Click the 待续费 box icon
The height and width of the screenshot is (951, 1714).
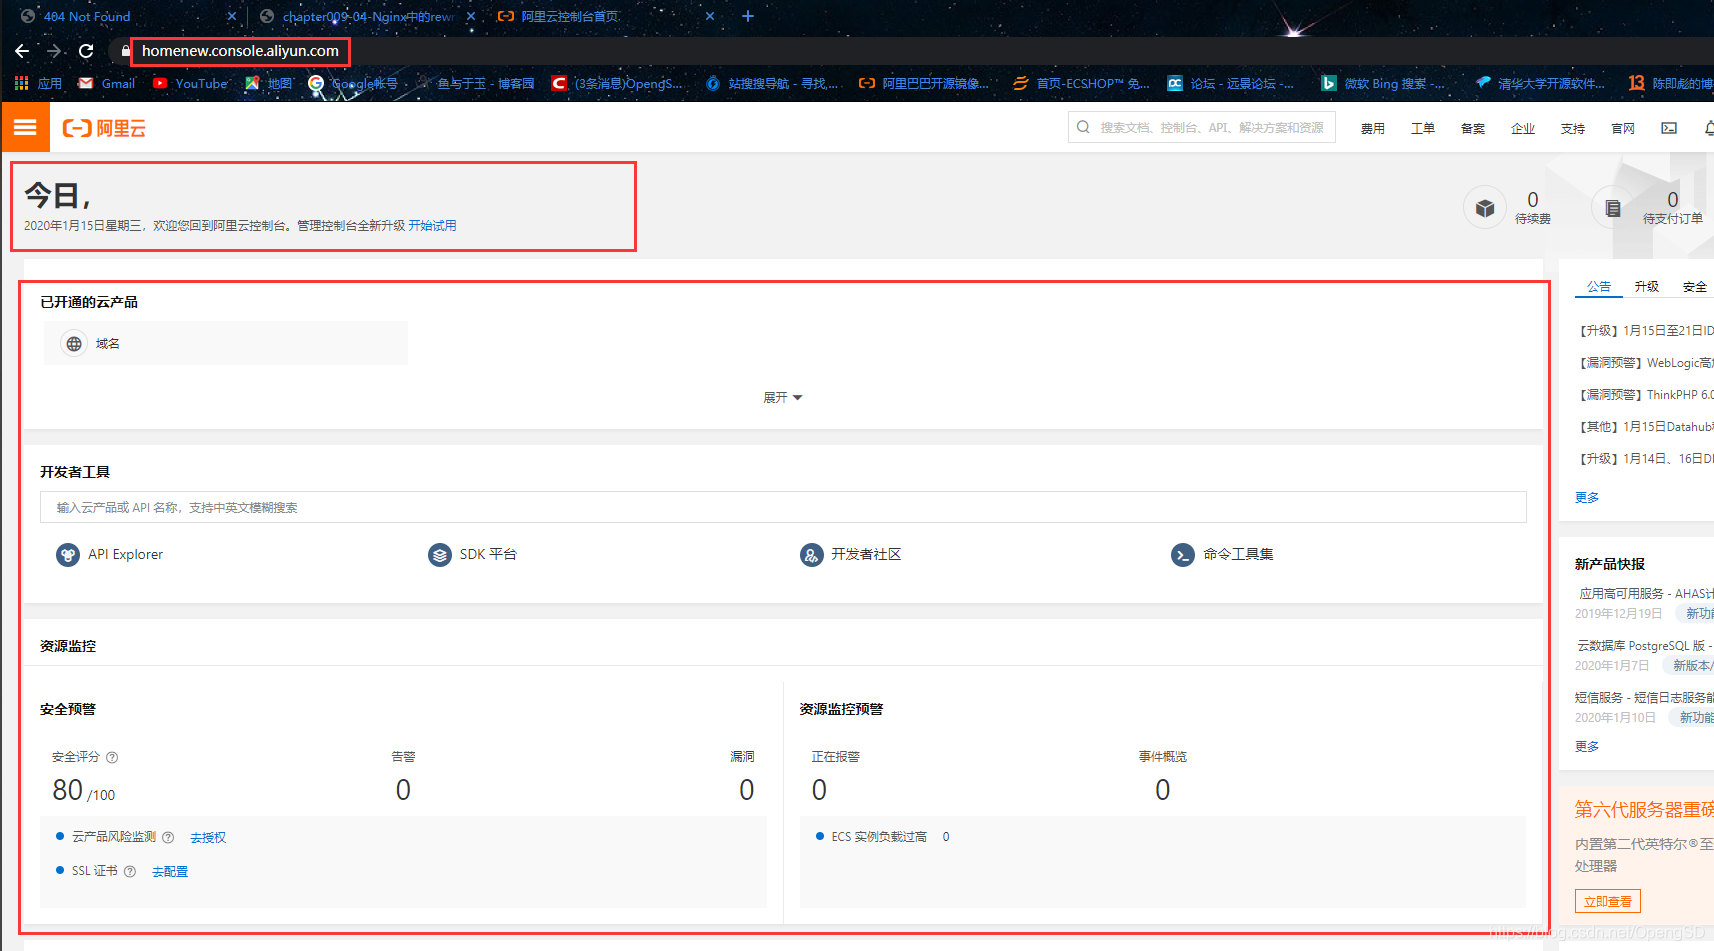1485,208
